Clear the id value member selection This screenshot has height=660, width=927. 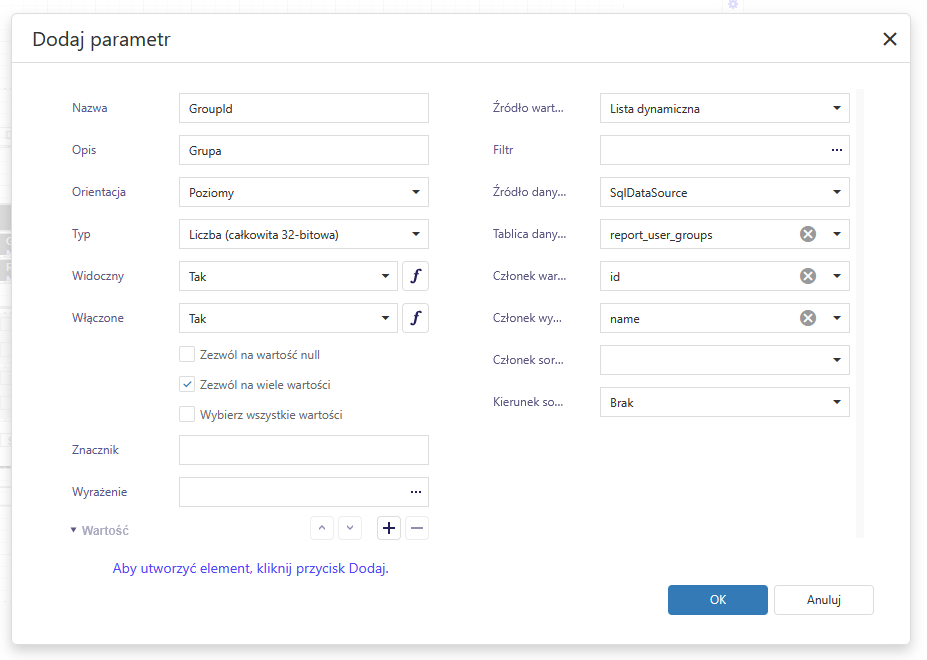808,276
